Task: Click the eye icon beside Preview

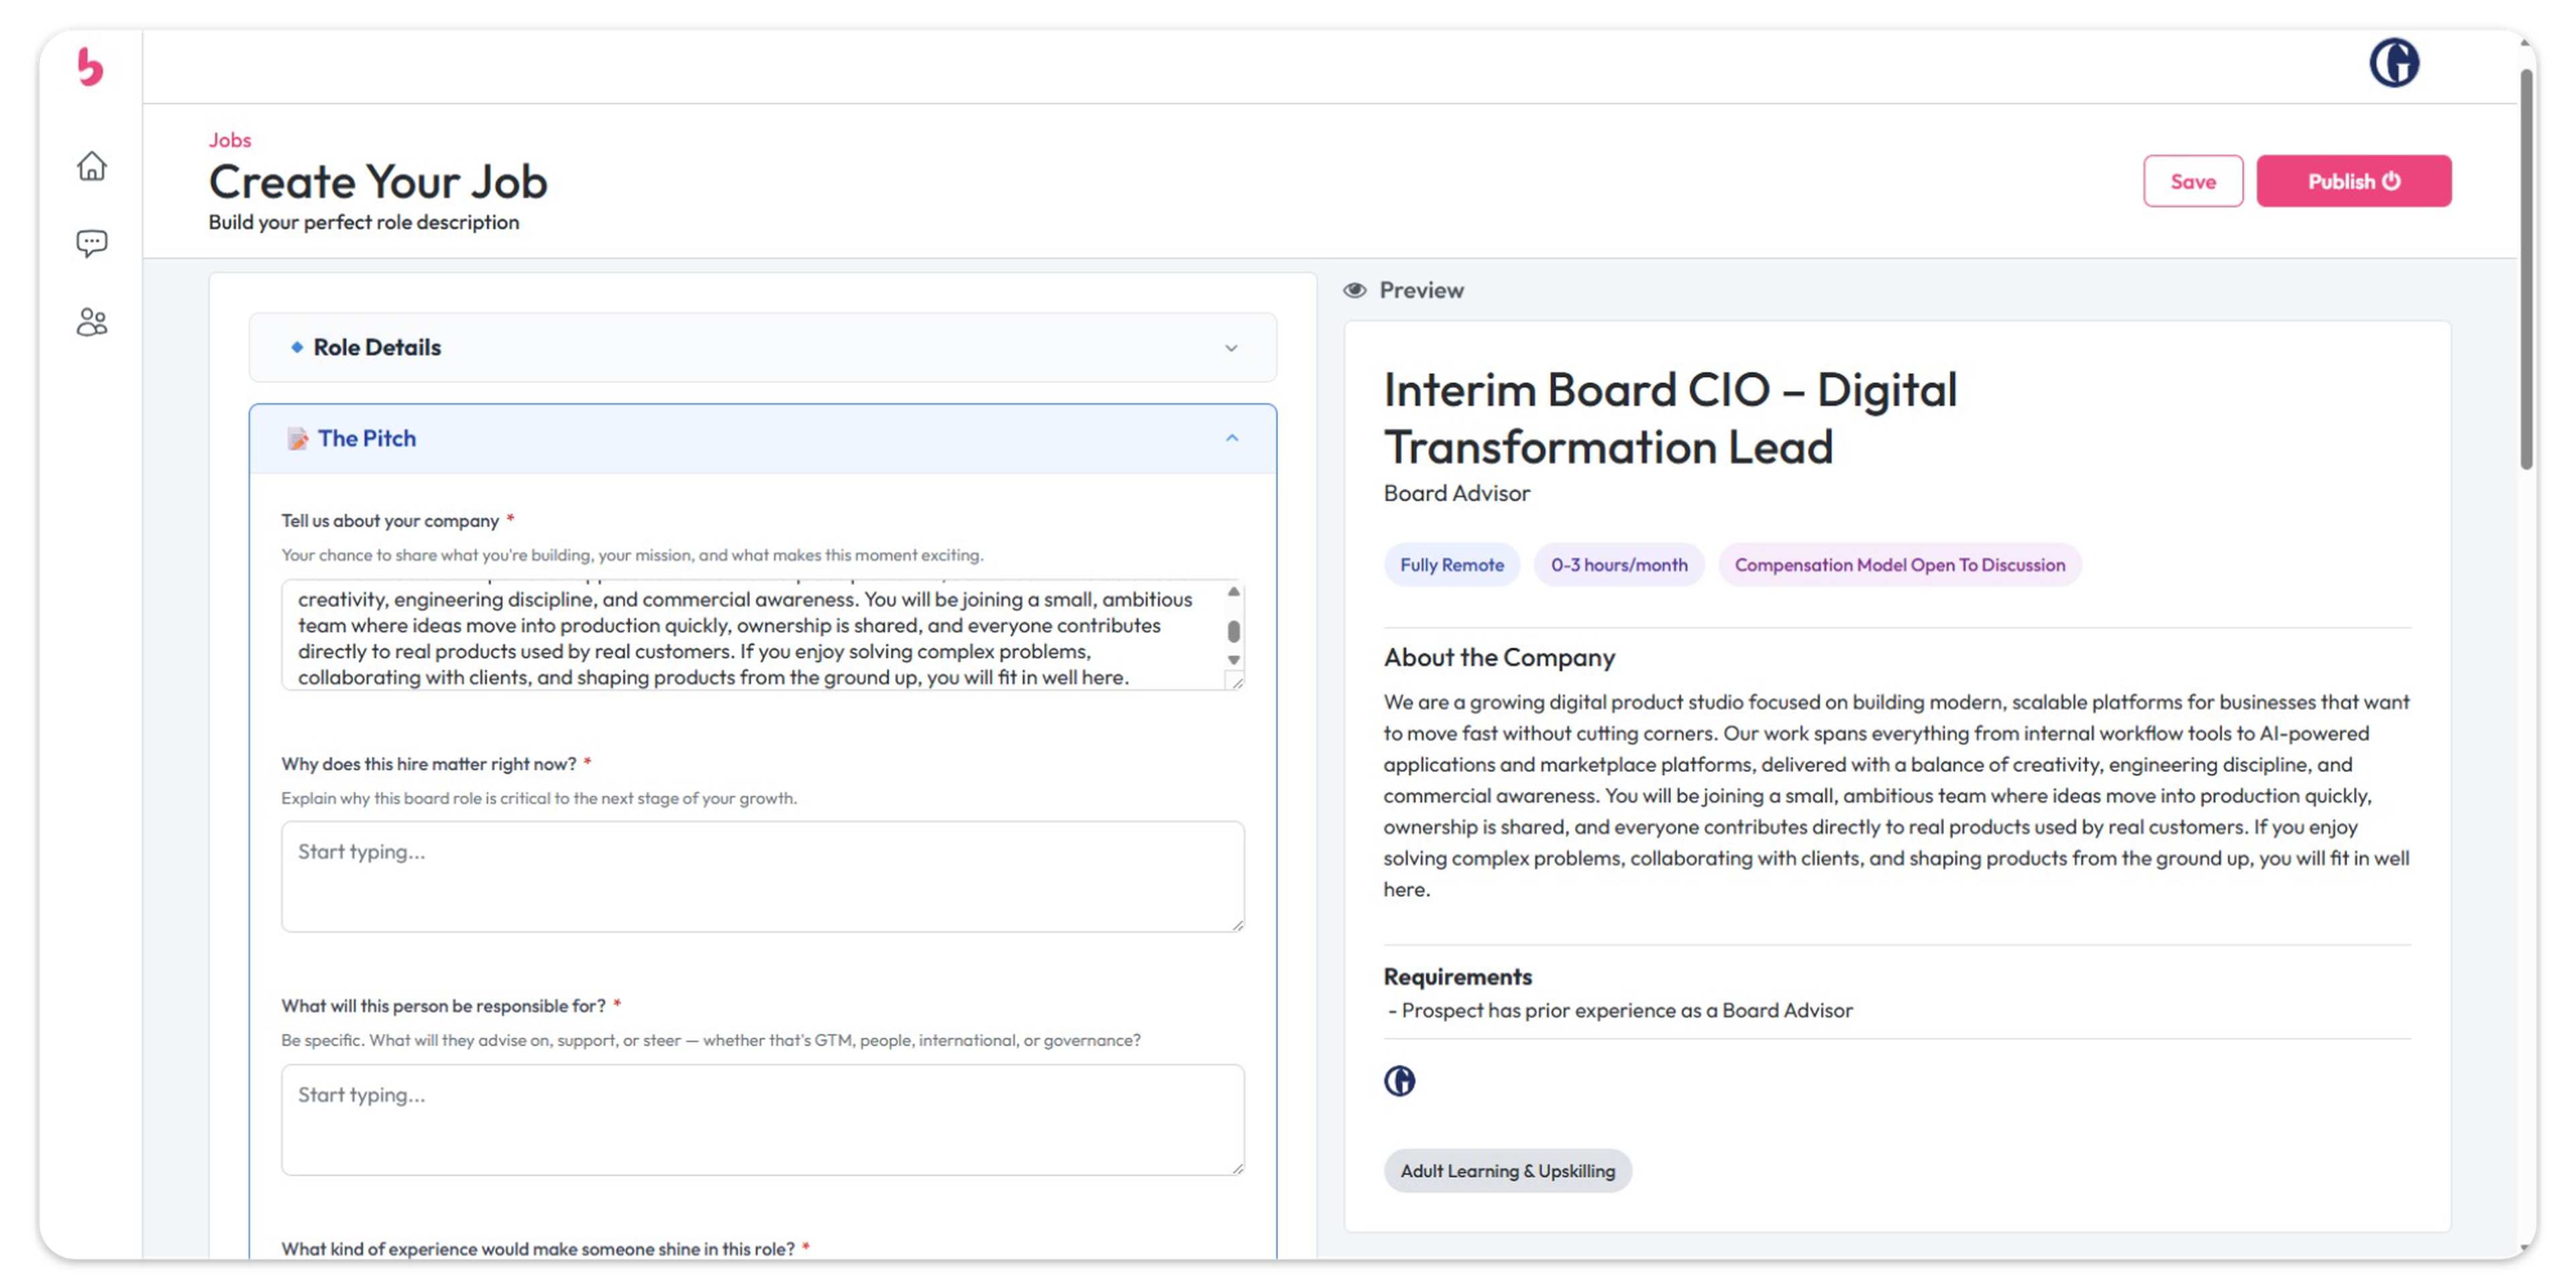Action: [x=1355, y=290]
